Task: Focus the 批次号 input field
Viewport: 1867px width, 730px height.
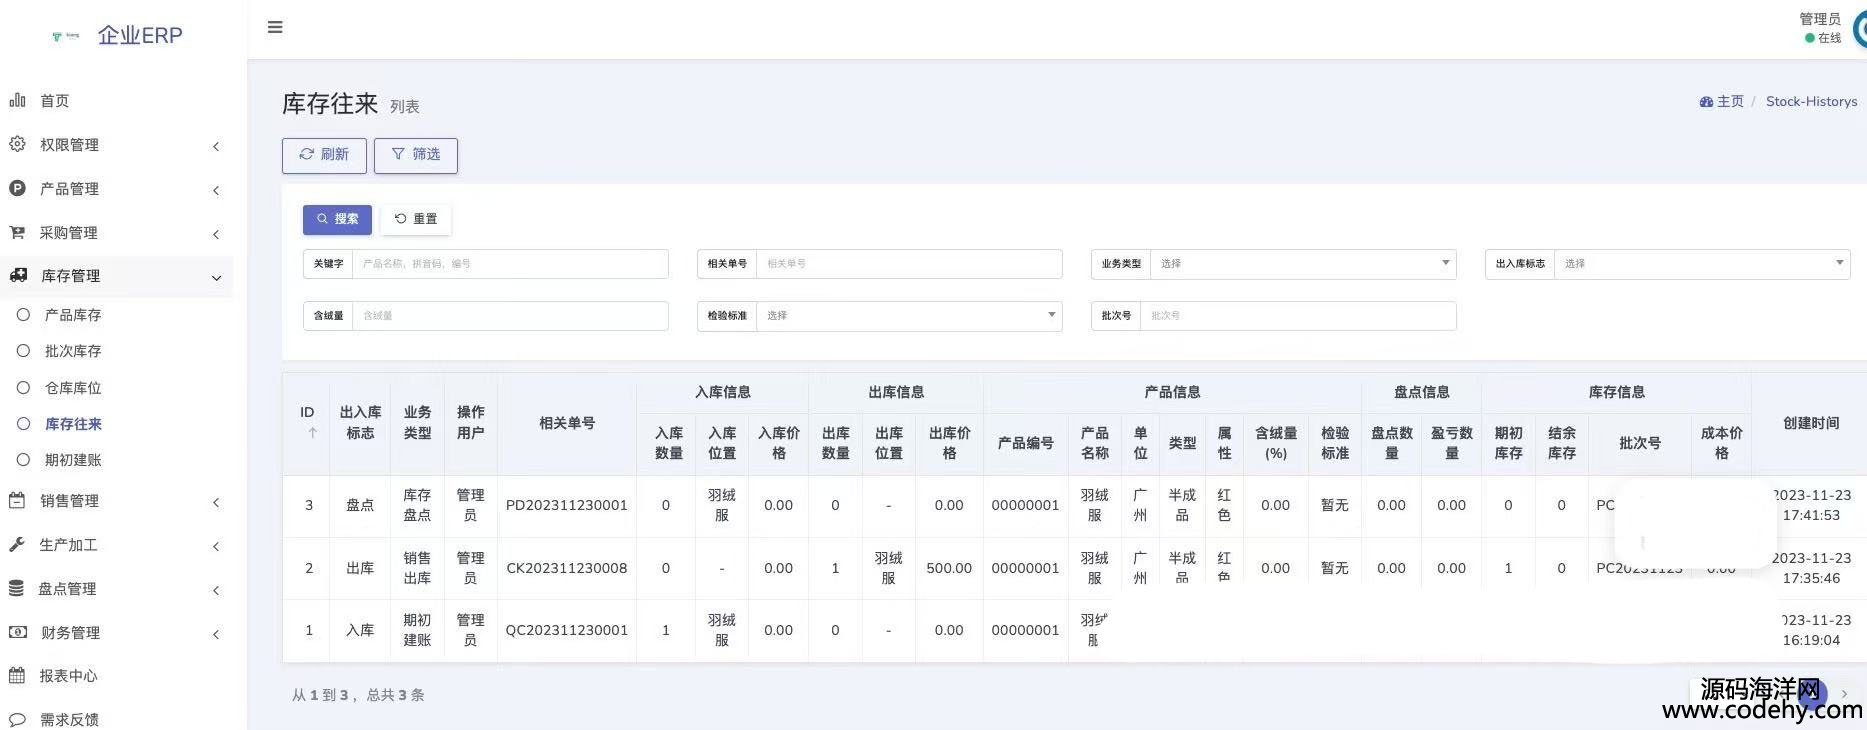Action: 1298,316
